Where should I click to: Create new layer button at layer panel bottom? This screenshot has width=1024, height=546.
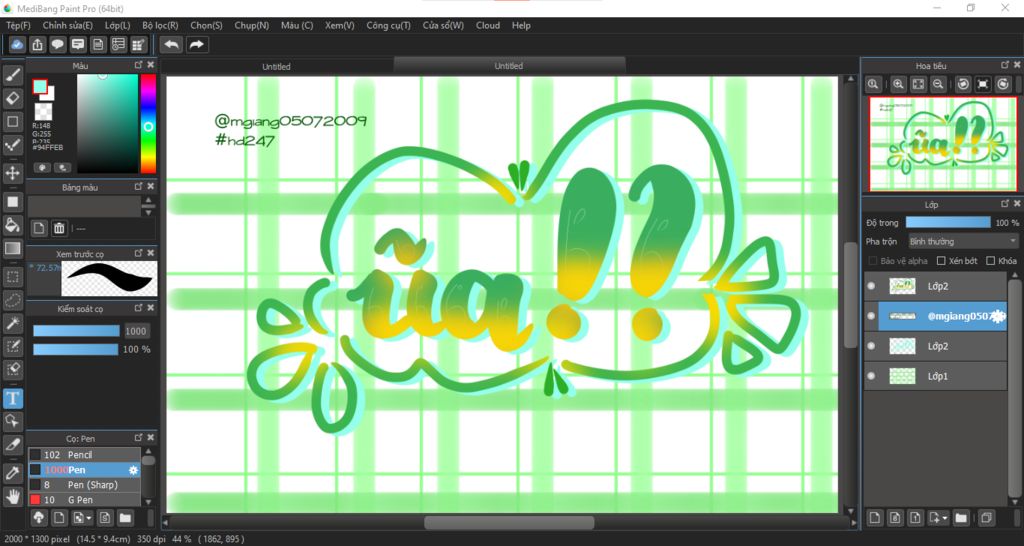coord(875,518)
